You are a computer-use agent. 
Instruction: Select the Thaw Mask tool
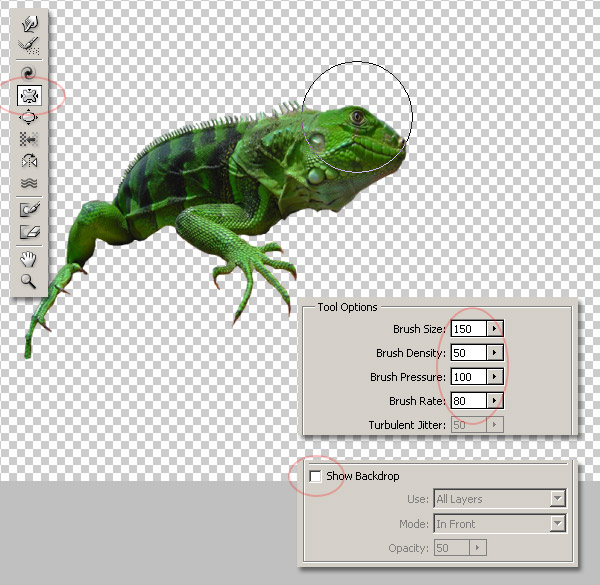(29, 232)
